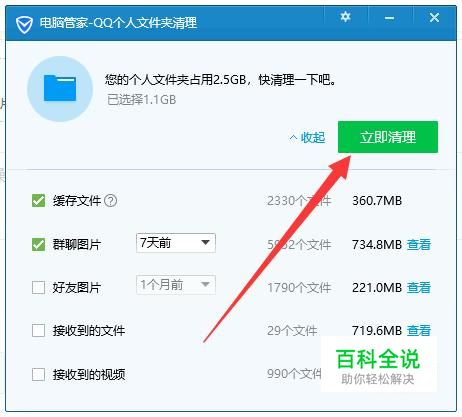
Task: Click the settings gear icon in title bar
Action: pos(345,17)
